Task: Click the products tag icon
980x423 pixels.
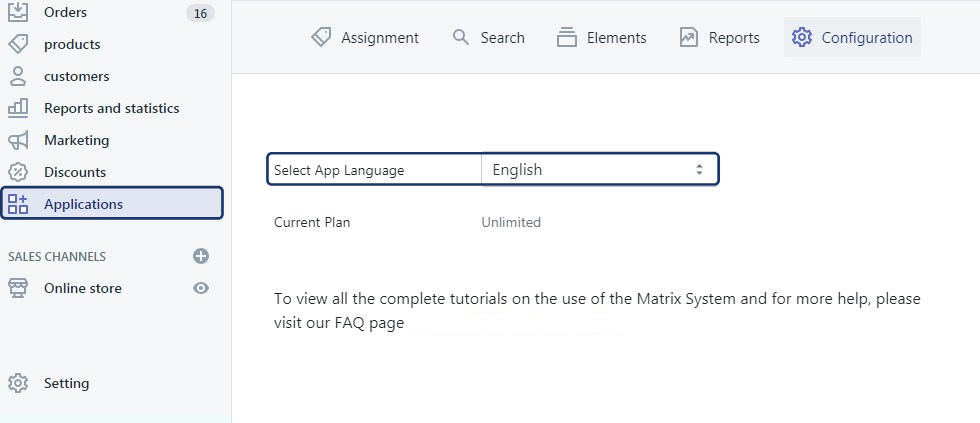Action: [x=18, y=44]
